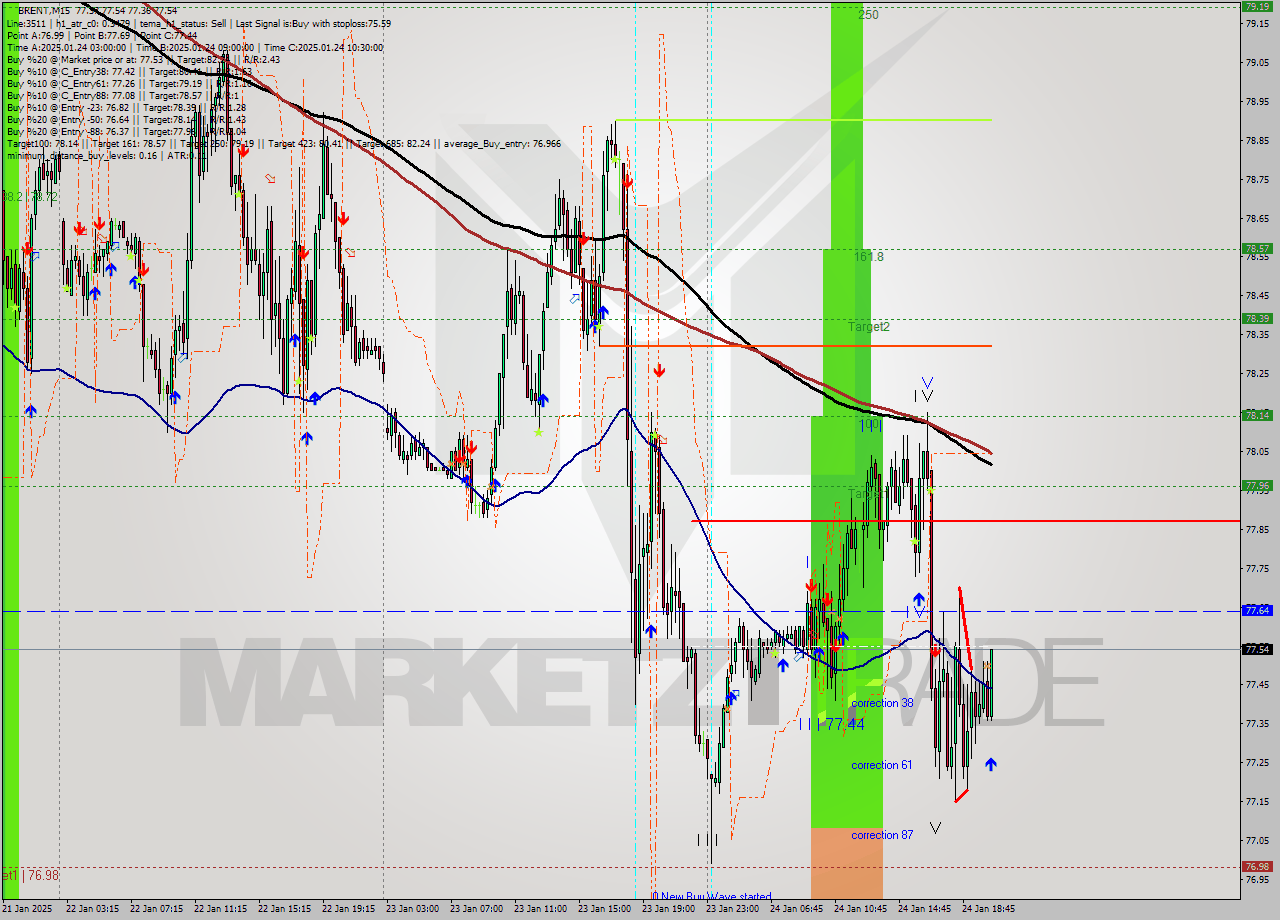Select the '23 Jan 11:00' time label
This screenshot has width=1280, height=920.
[541, 909]
